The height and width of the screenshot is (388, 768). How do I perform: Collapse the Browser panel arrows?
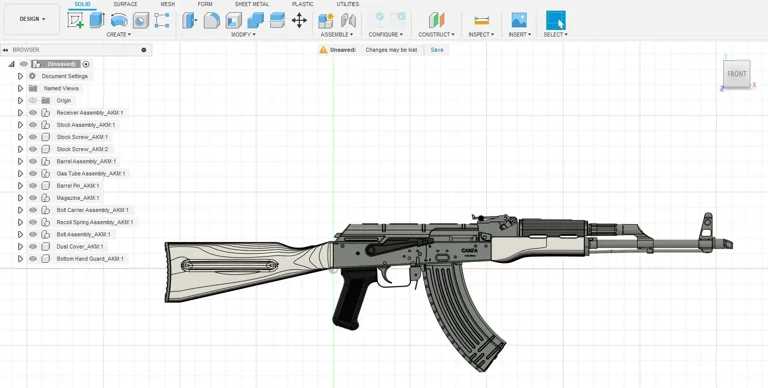pos(5,50)
